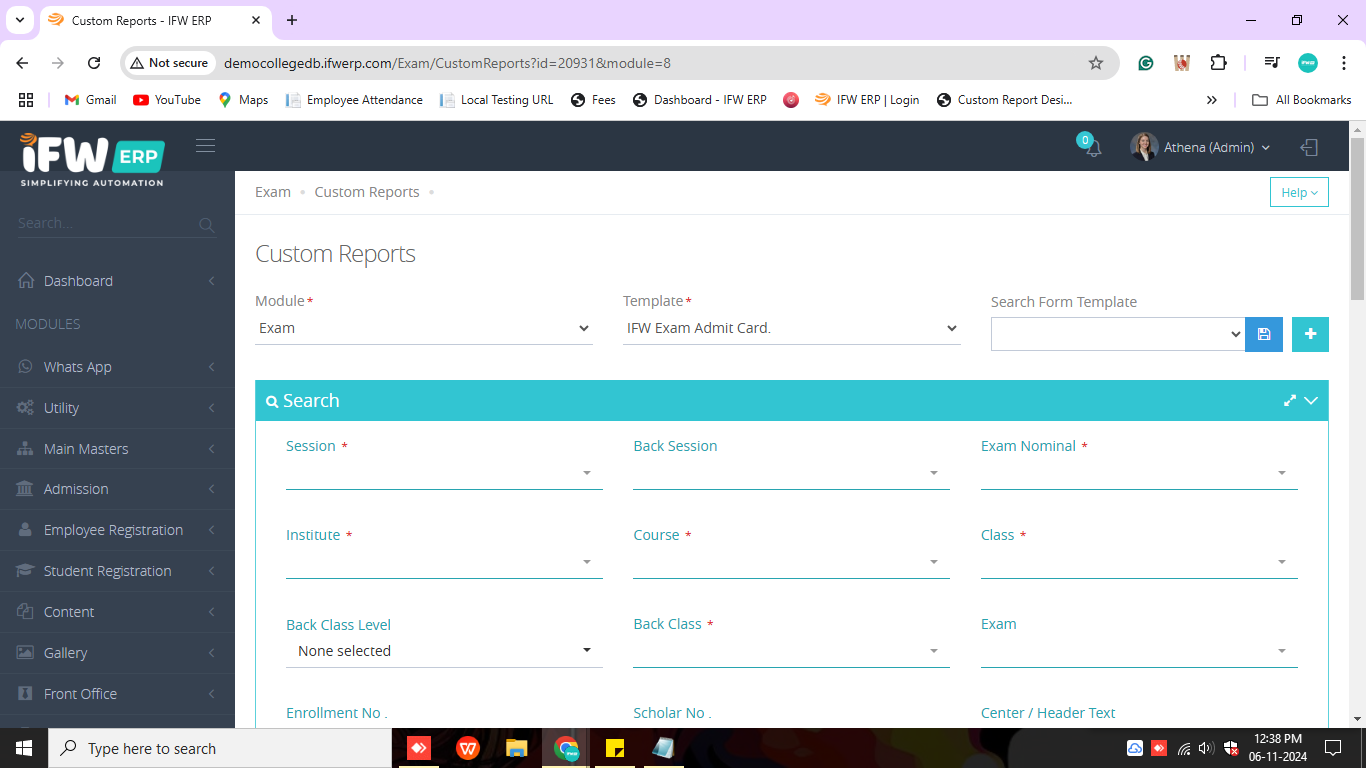Expand Employee Registration sidebar menu

point(117,530)
